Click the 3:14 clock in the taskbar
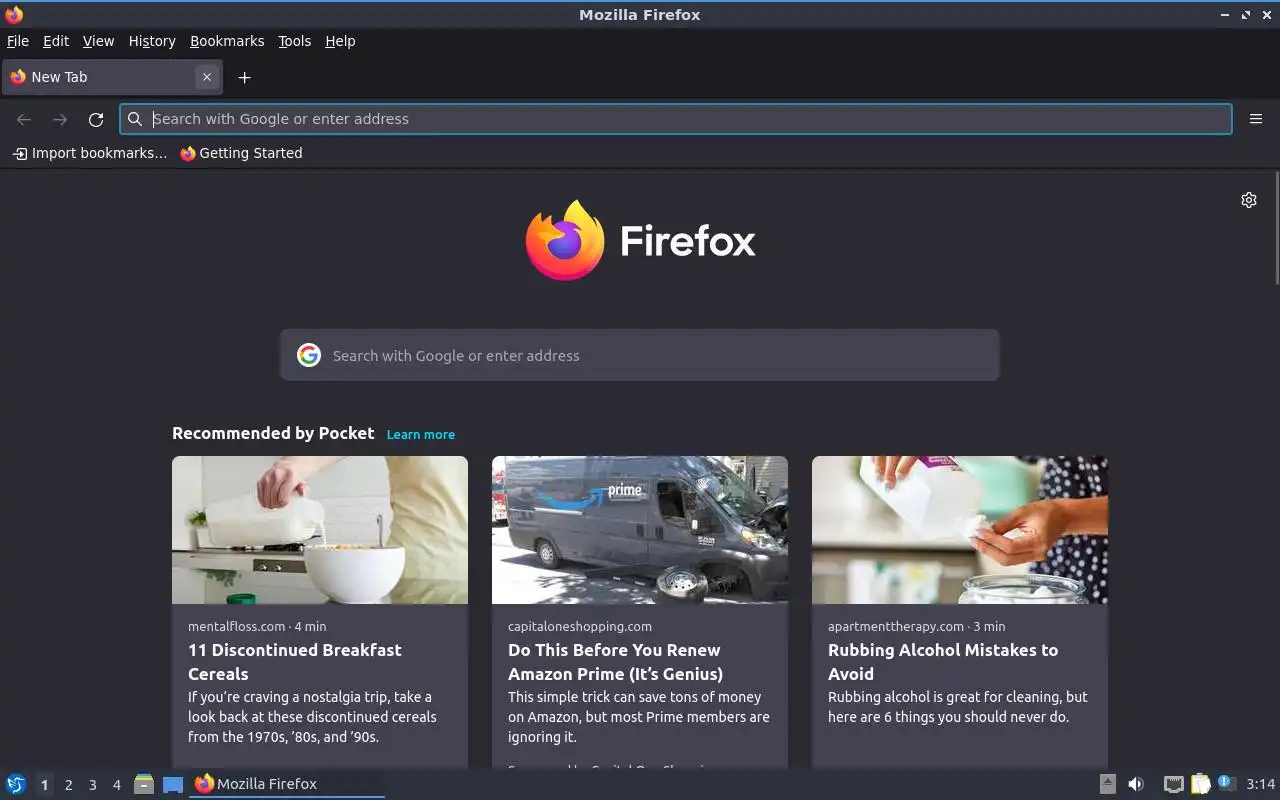 [x=1261, y=784]
